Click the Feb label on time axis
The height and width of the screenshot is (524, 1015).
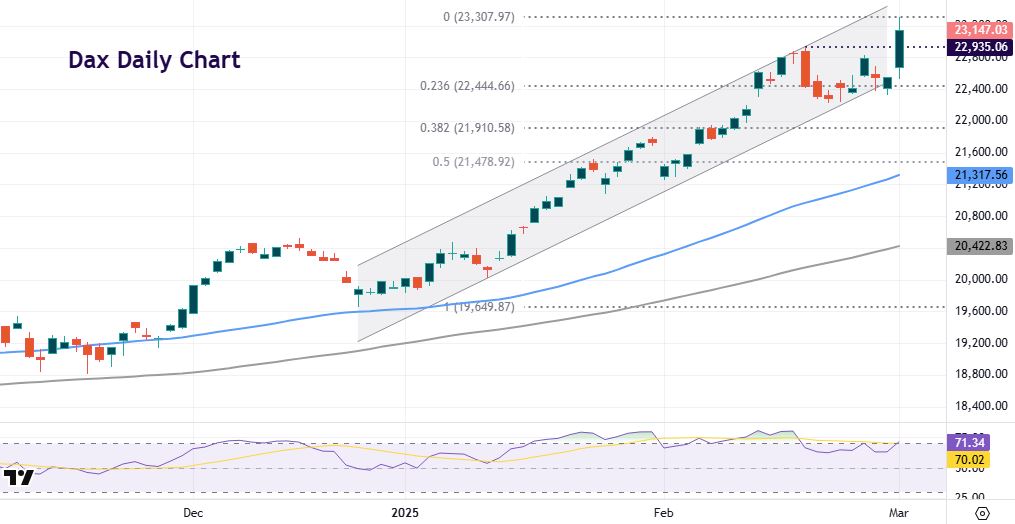(x=664, y=512)
